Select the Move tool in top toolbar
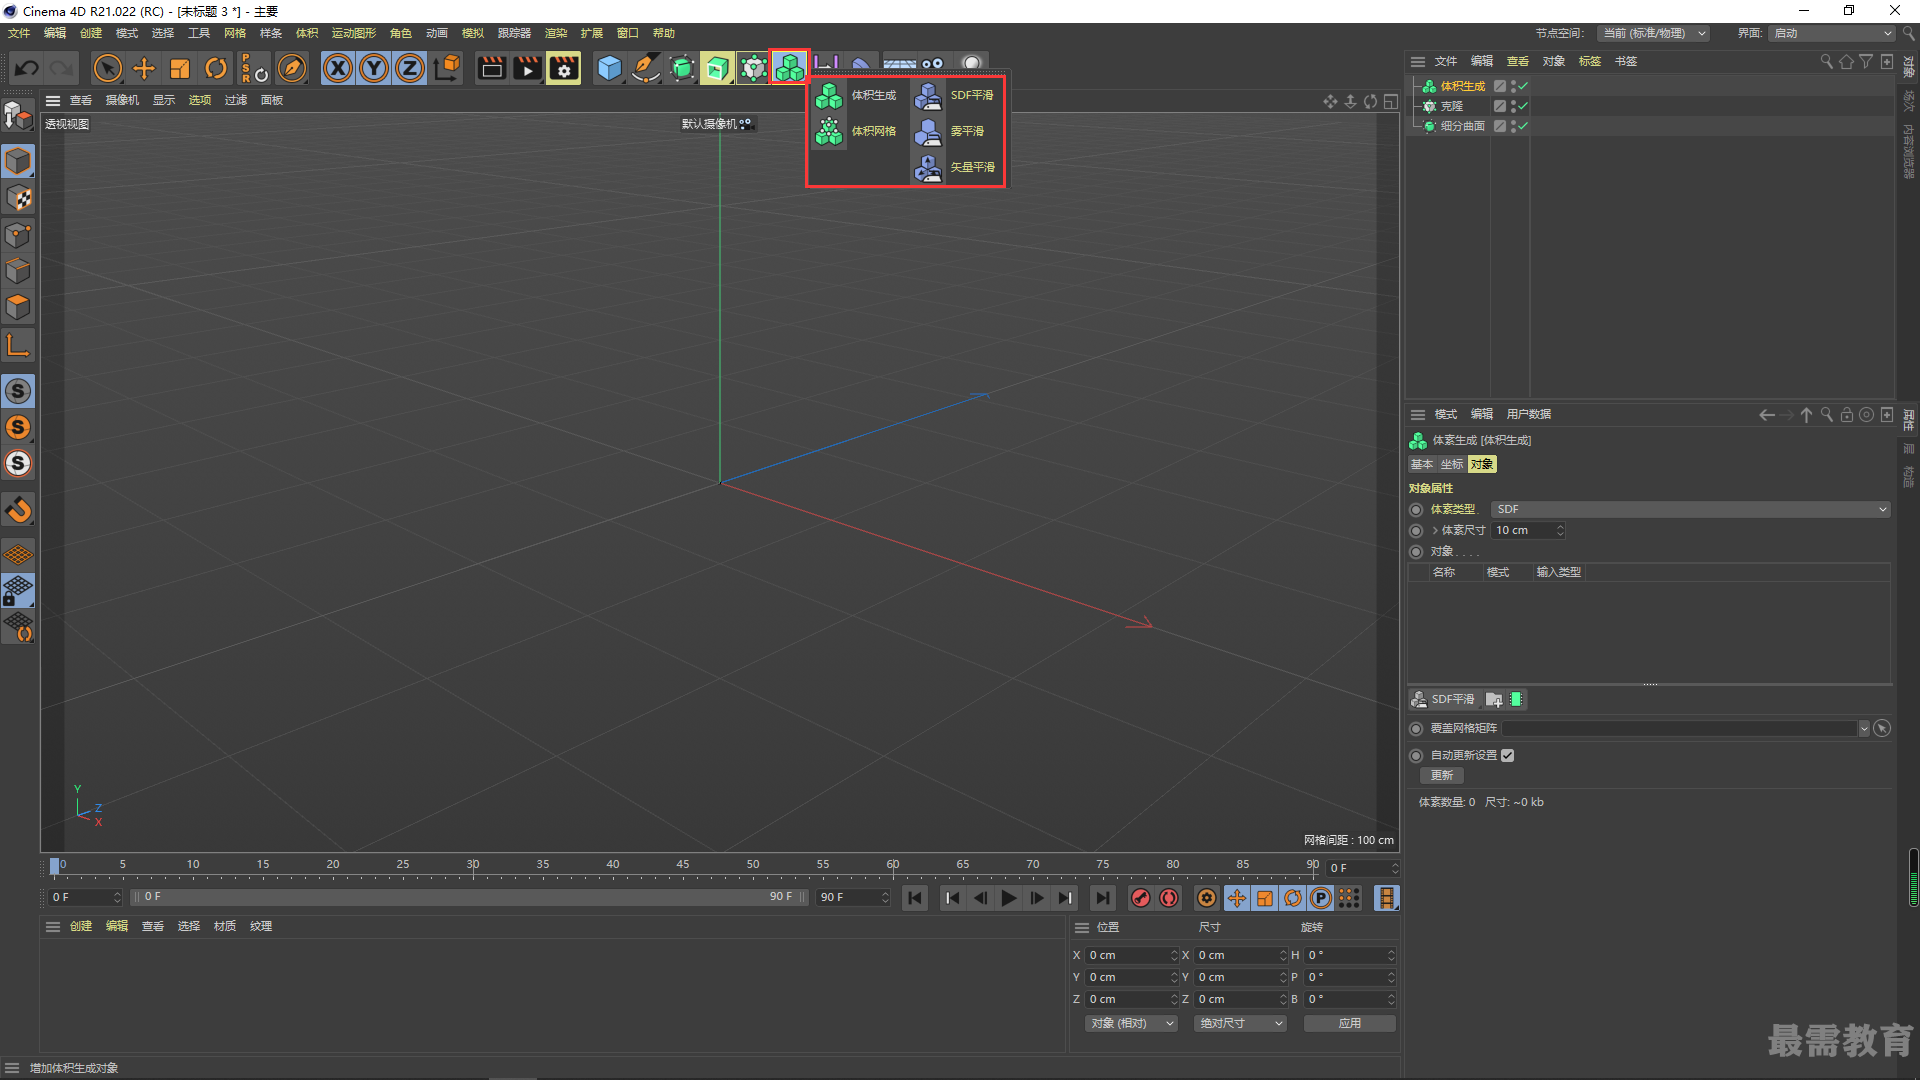The height and width of the screenshot is (1080, 1920). [x=144, y=68]
